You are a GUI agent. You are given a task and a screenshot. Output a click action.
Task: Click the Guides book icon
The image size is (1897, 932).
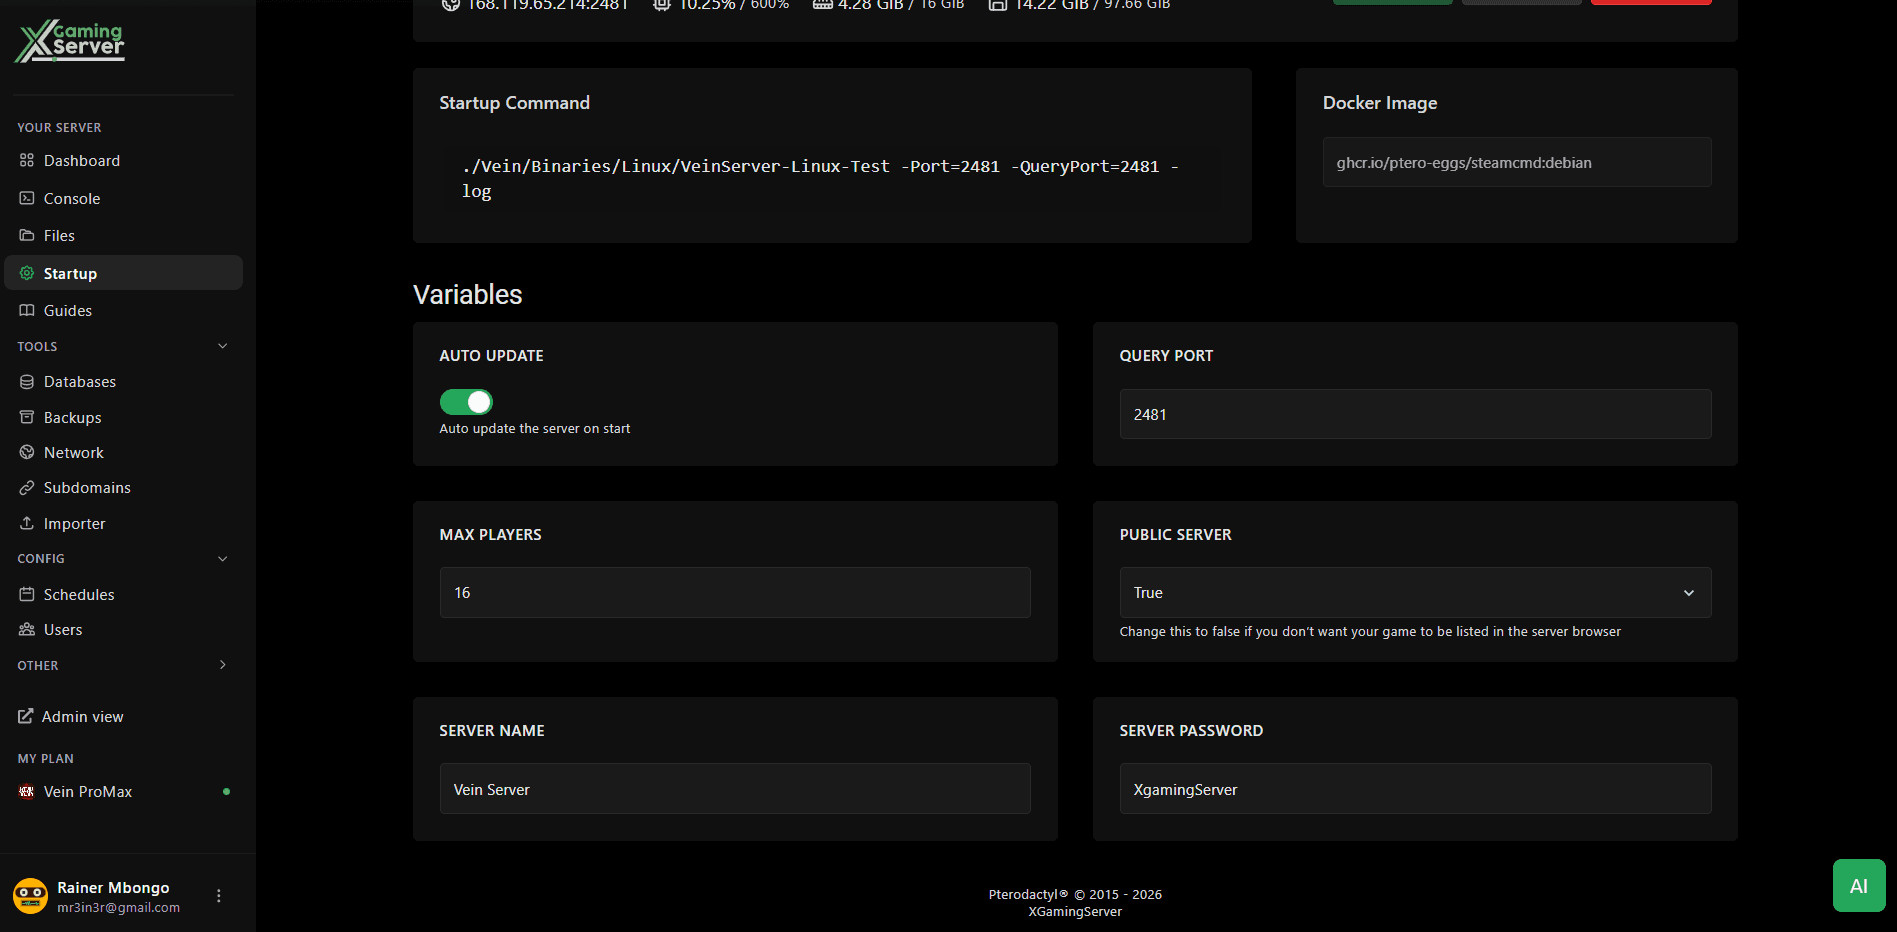27,310
